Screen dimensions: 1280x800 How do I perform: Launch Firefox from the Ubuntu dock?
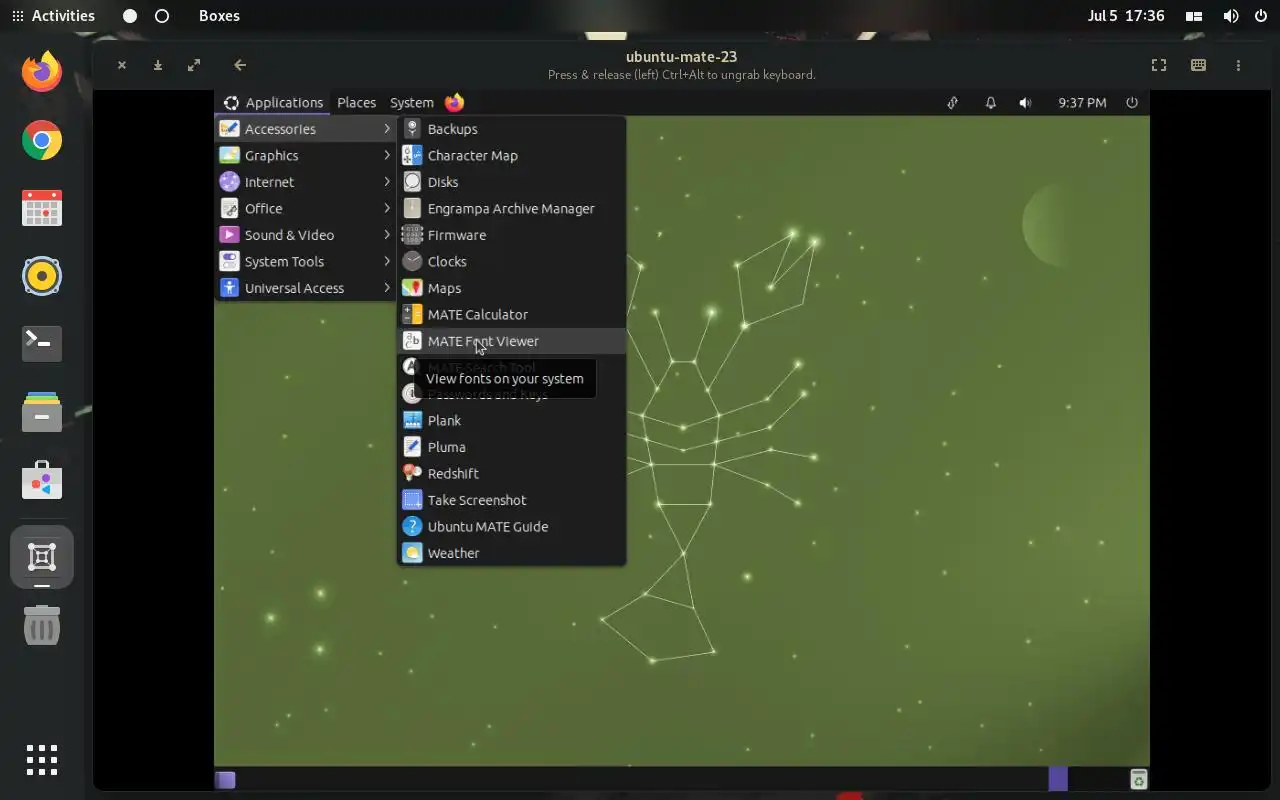[42, 72]
